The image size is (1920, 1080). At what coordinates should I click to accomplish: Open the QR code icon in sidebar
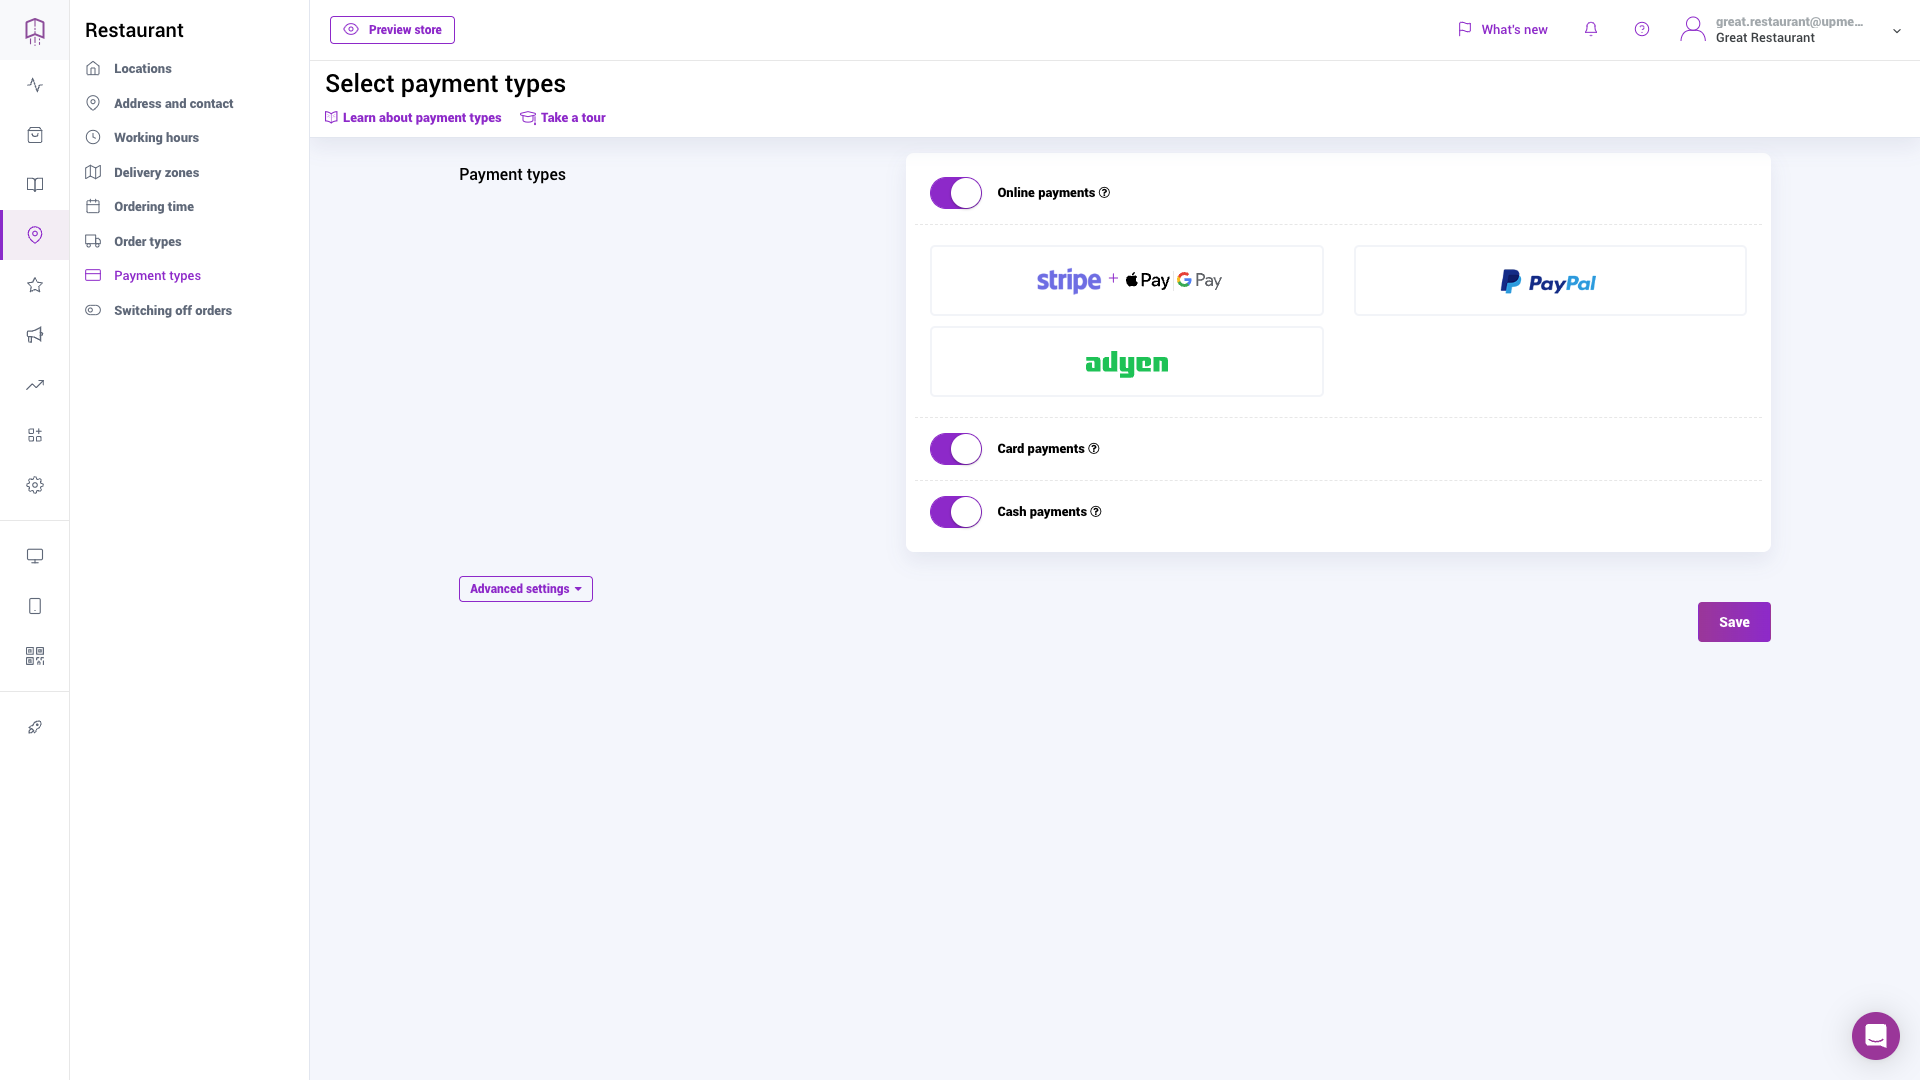pos(35,656)
